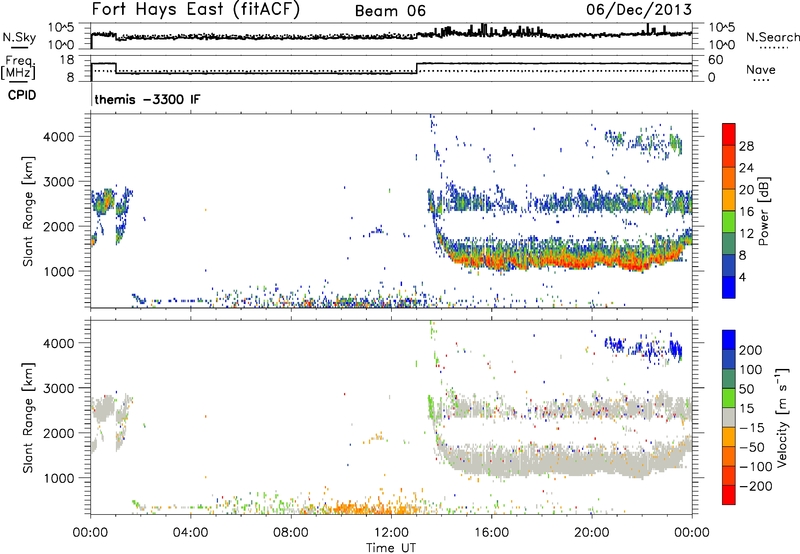Click the "themis -3300 IF" control program text
The height and width of the screenshot is (554, 800).
click(x=147, y=99)
